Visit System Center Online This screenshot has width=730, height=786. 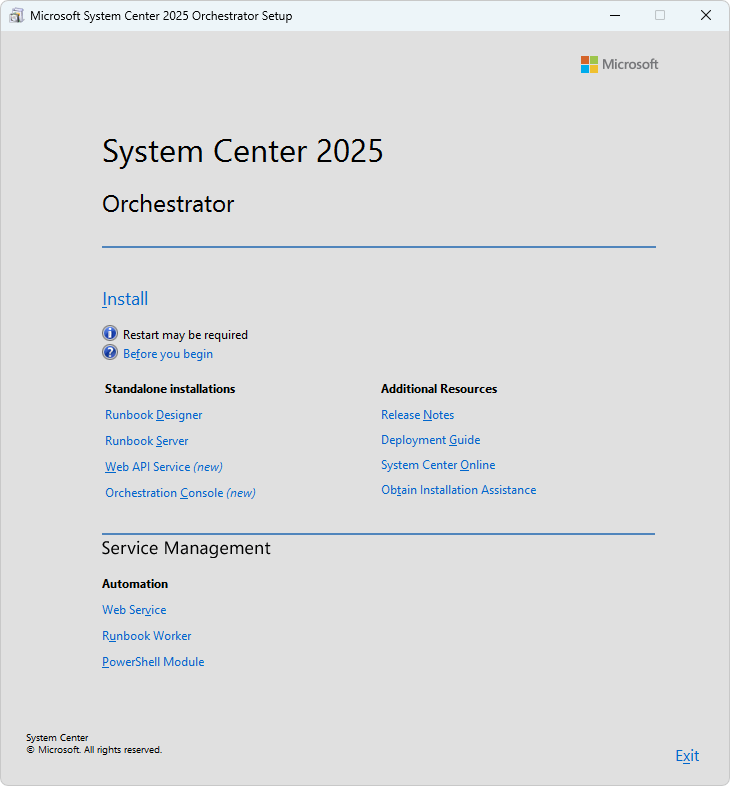tap(438, 465)
